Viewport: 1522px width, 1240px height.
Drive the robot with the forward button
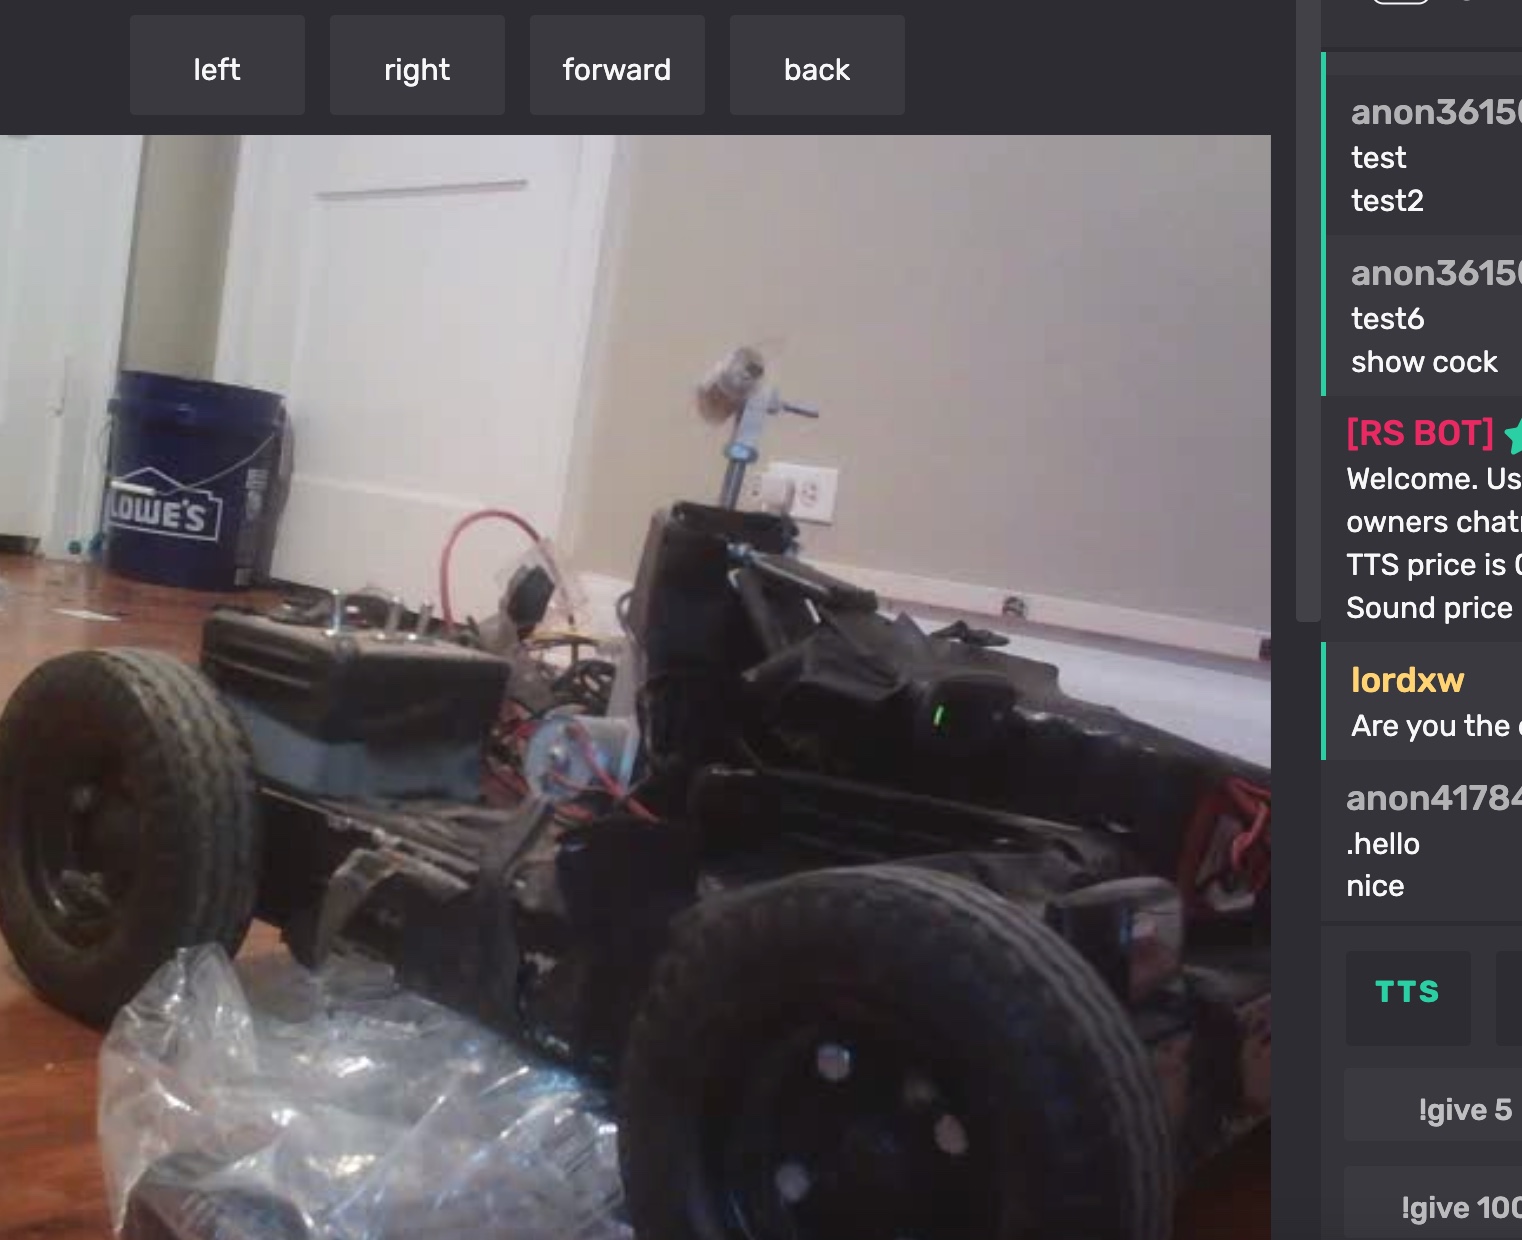(617, 65)
